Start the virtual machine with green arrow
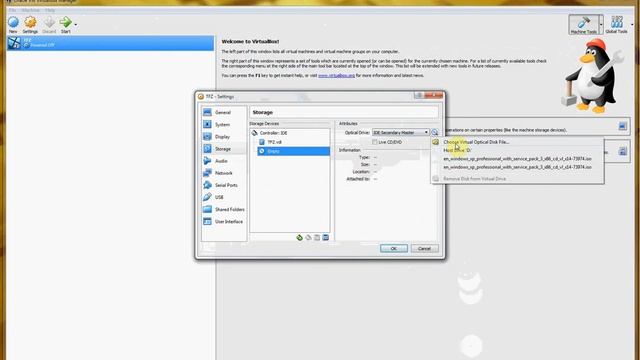 click(x=65, y=24)
